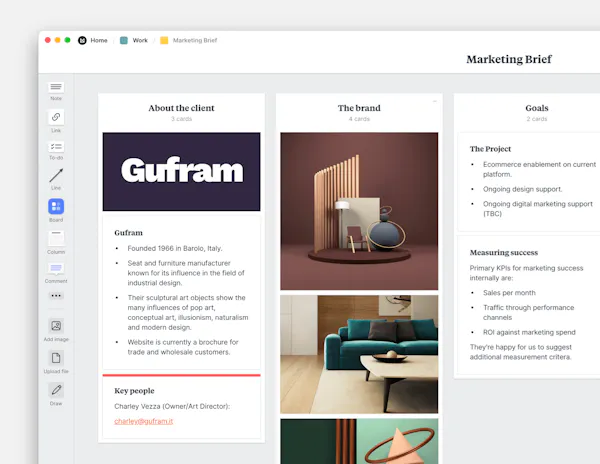Open the wooden slats sculpture image
The width and height of the screenshot is (600, 464).
click(x=359, y=211)
